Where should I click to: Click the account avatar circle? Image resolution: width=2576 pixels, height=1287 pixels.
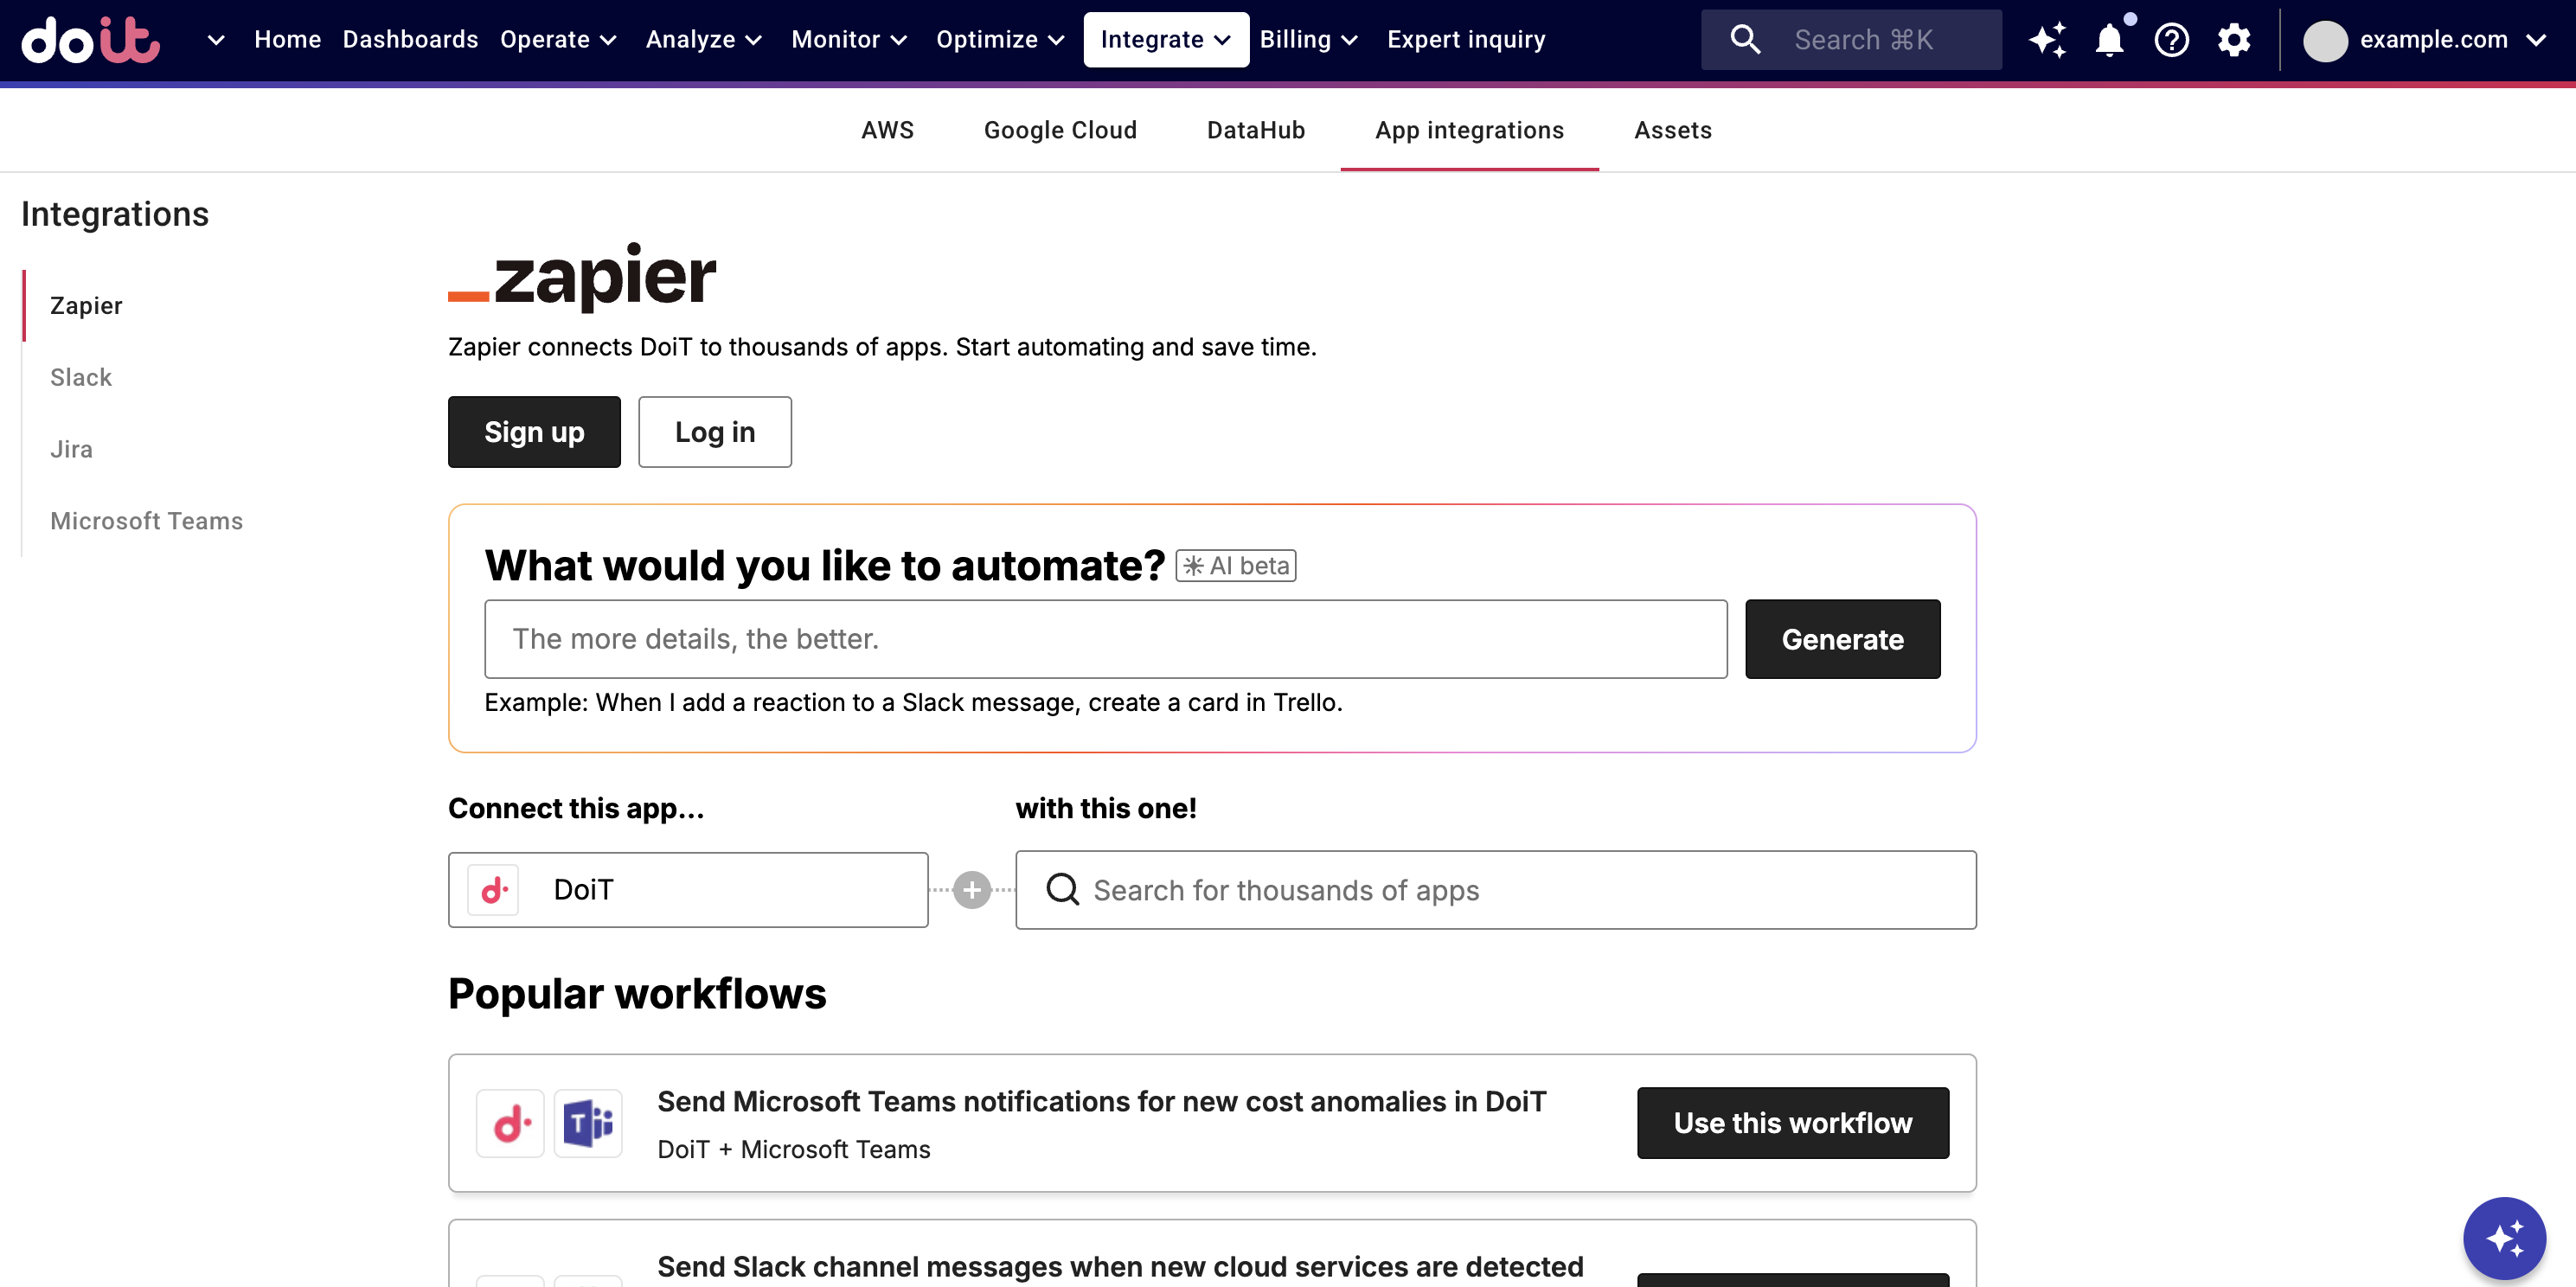[2327, 40]
